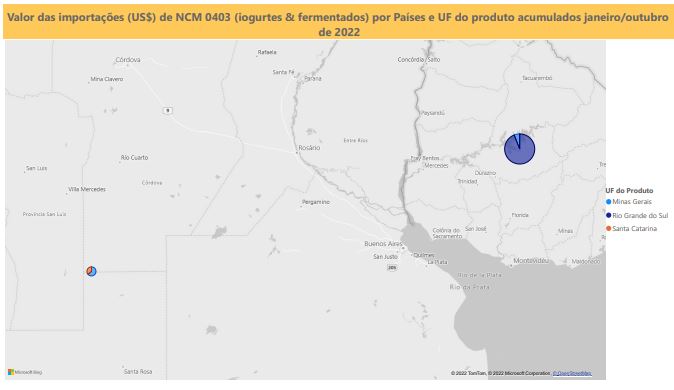Open the OpenStreetMap attribution link
Image resolution: width=674 pixels, height=390 pixels.
point(572,373)
